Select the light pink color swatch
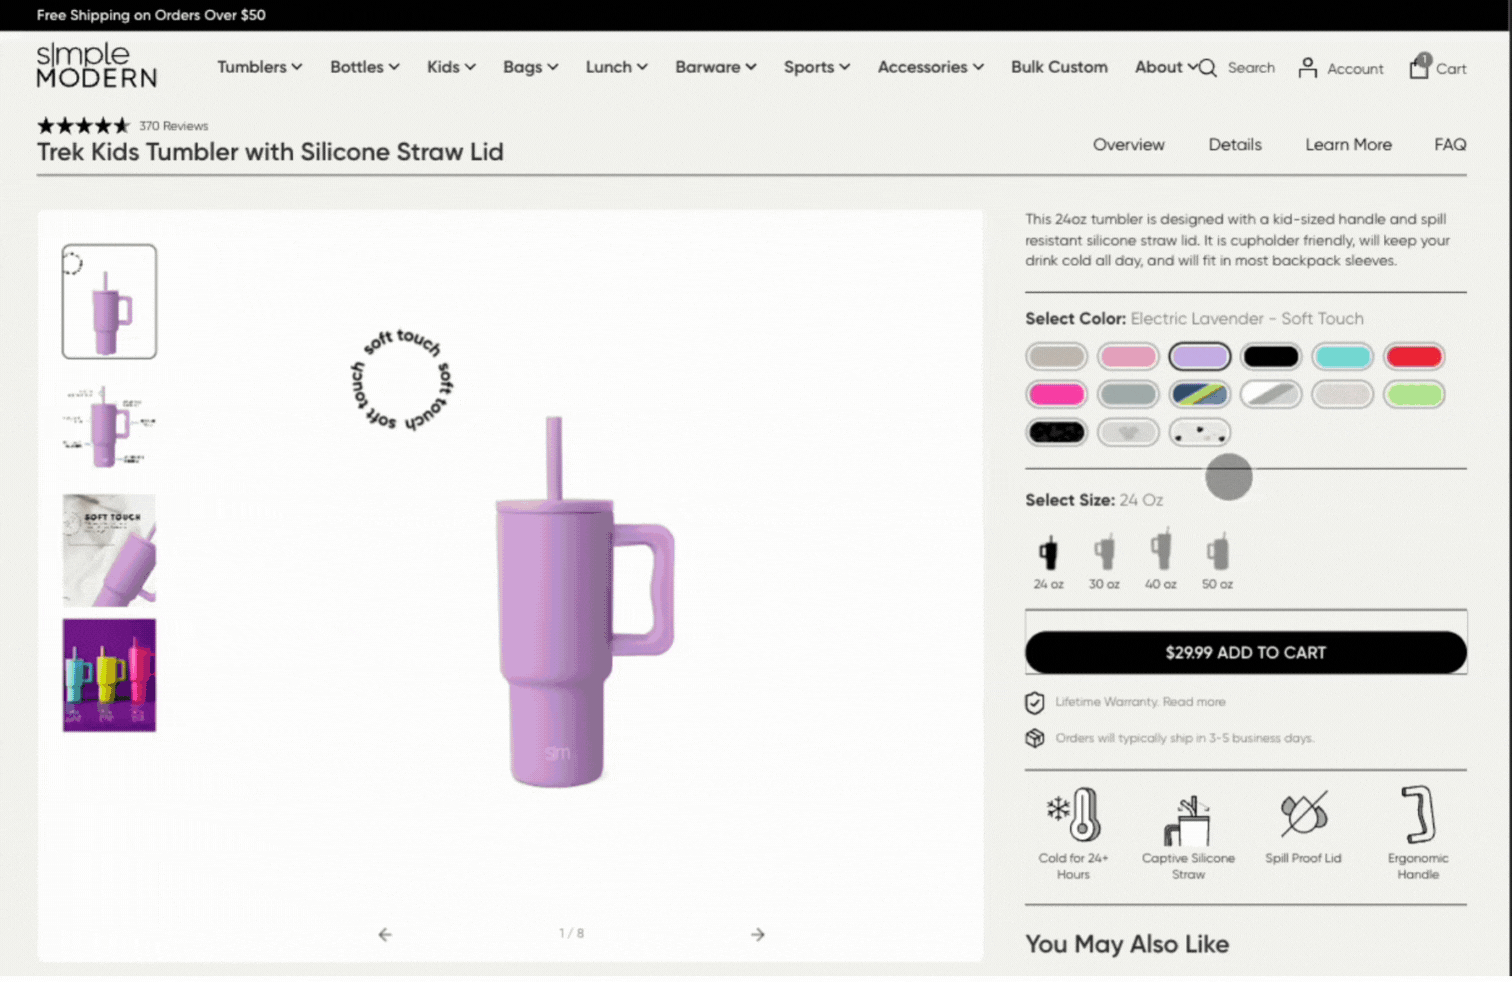This screenshot has width=1512, height=982. 1128,356
